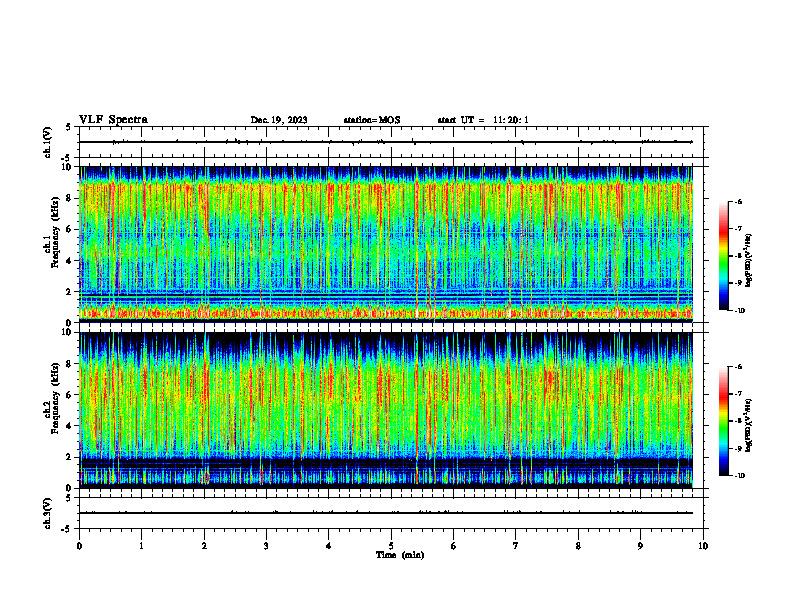Viewport: 792px width, 612px height.
Task: Click the ch.1 color scale bar
Action: [x=723, y=256]
